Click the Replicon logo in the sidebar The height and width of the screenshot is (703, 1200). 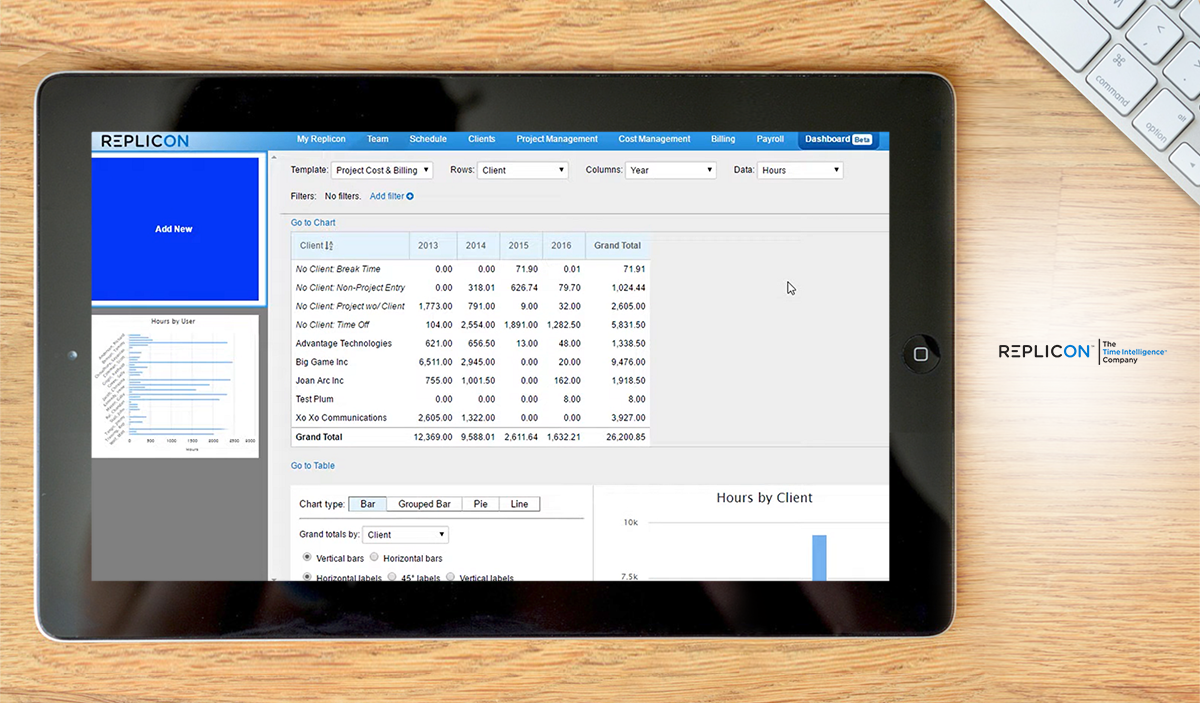tap(143, 141)
